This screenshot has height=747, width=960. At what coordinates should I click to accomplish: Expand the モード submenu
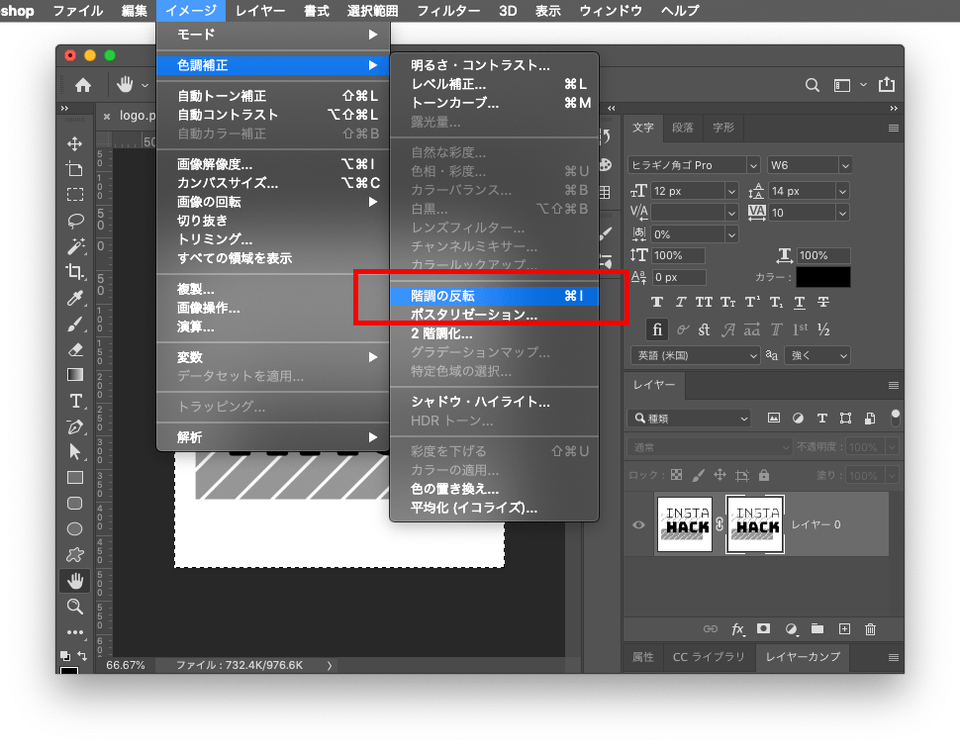(x=273, y=35)
